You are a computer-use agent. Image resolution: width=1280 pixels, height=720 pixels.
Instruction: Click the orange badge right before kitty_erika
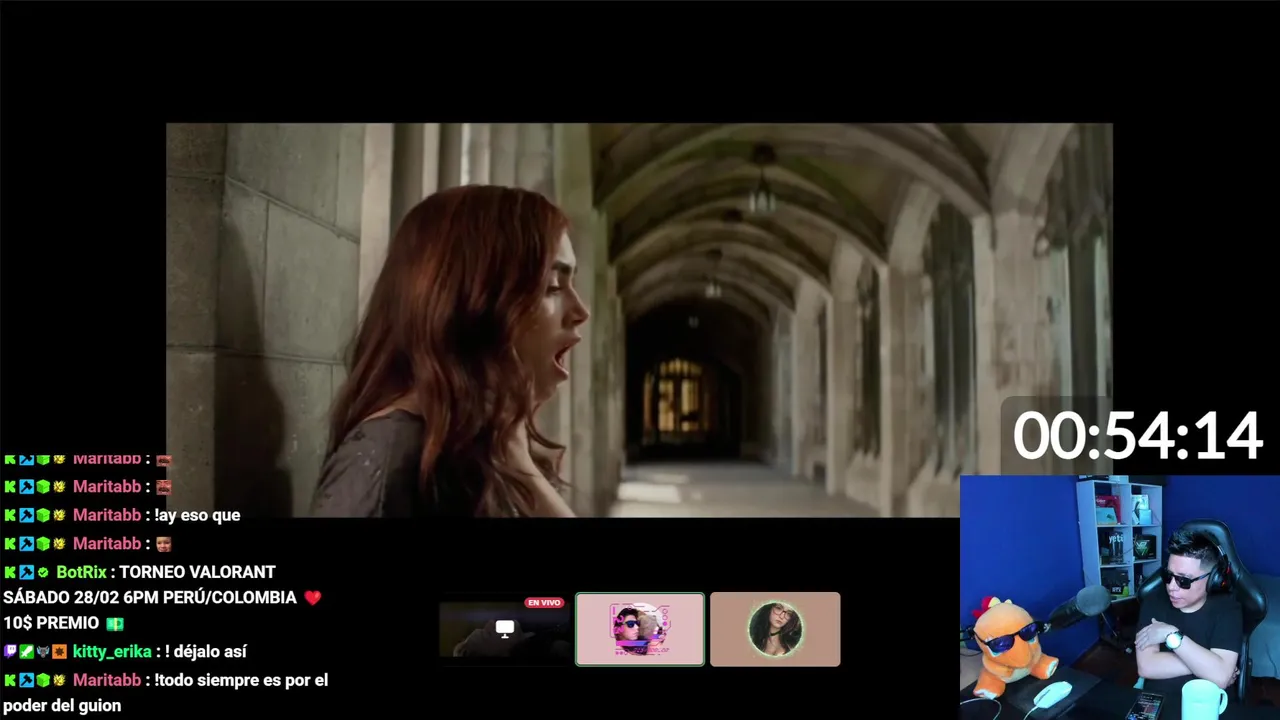point(59,652)
